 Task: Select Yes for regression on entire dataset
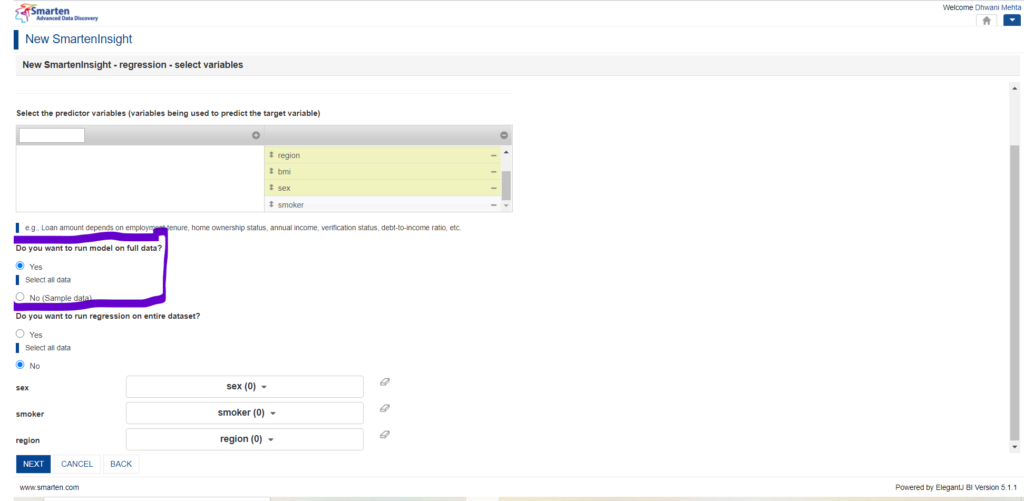[20, 334]
